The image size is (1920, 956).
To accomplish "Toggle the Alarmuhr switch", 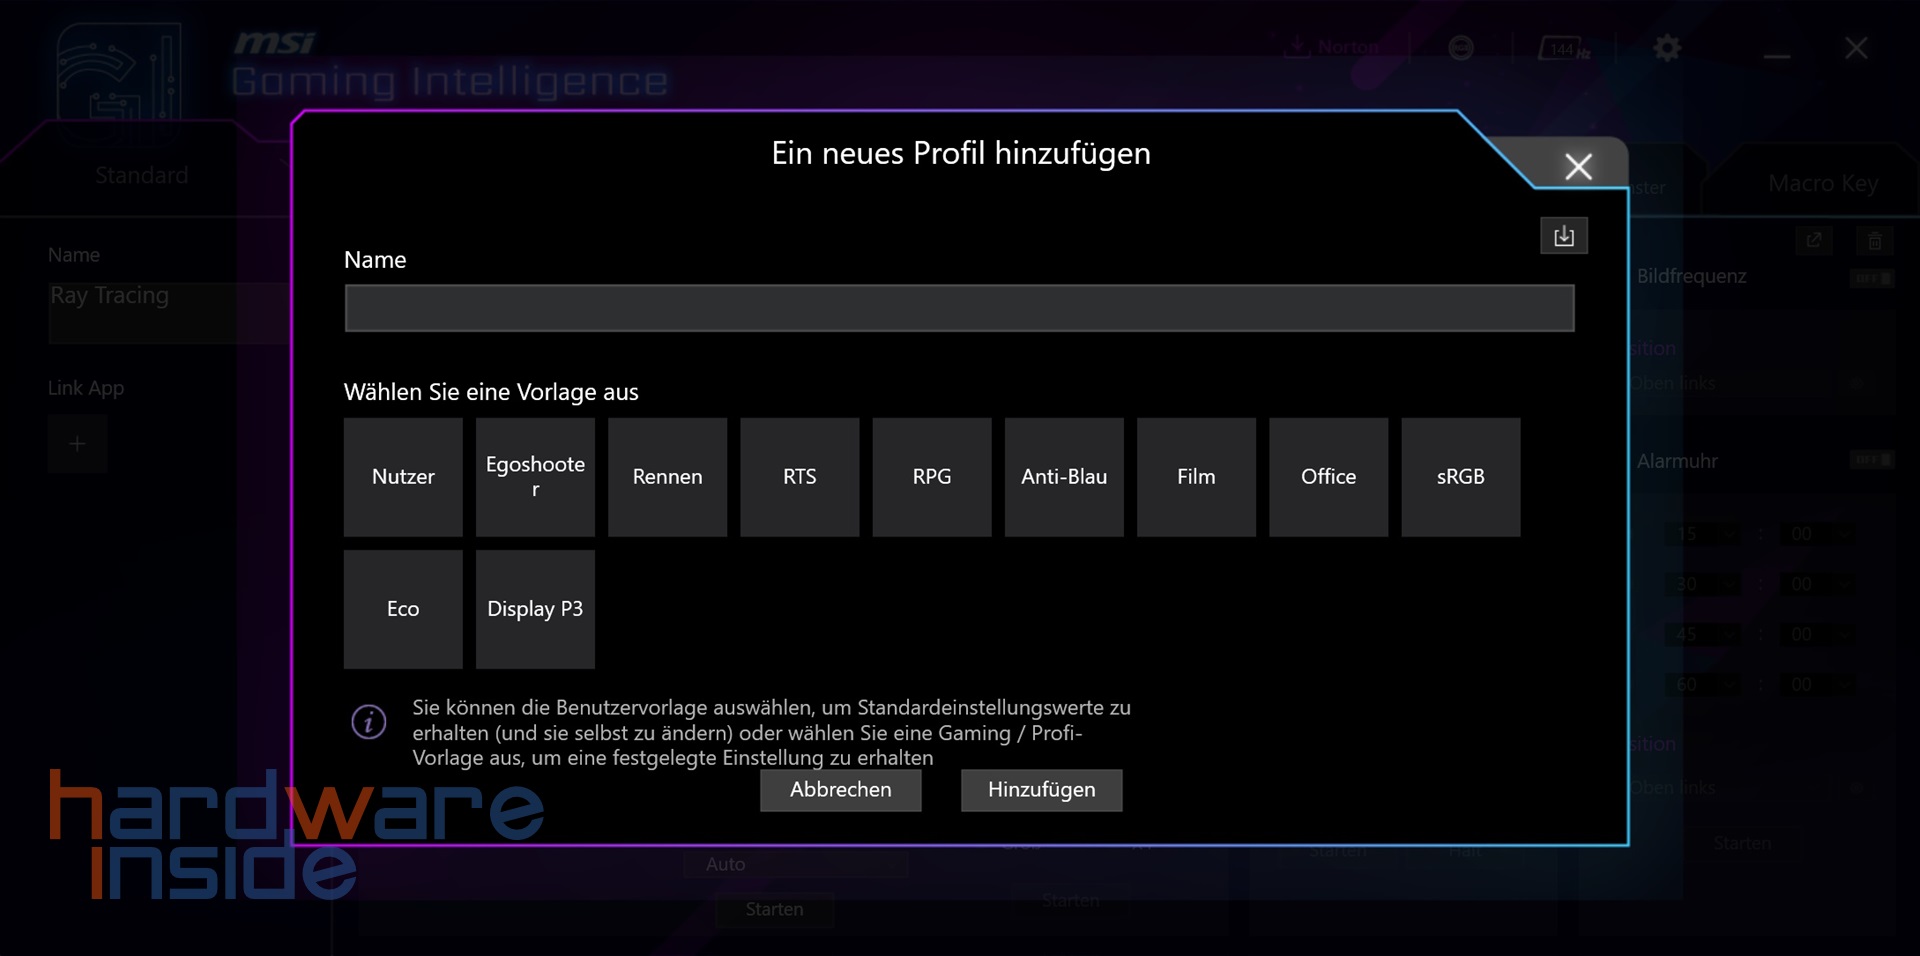I will (x=1871, y=461).
